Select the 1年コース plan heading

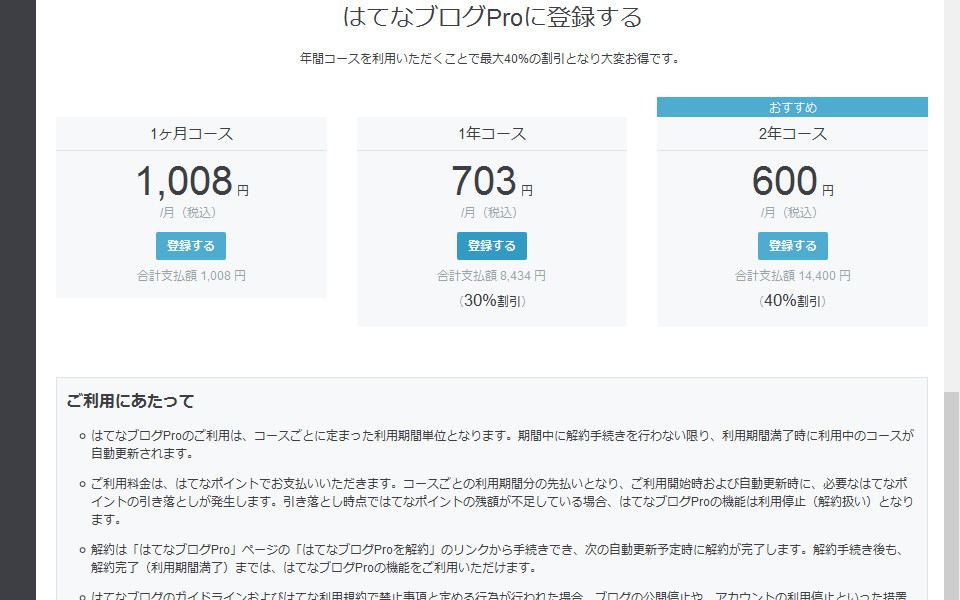[492, 133]
